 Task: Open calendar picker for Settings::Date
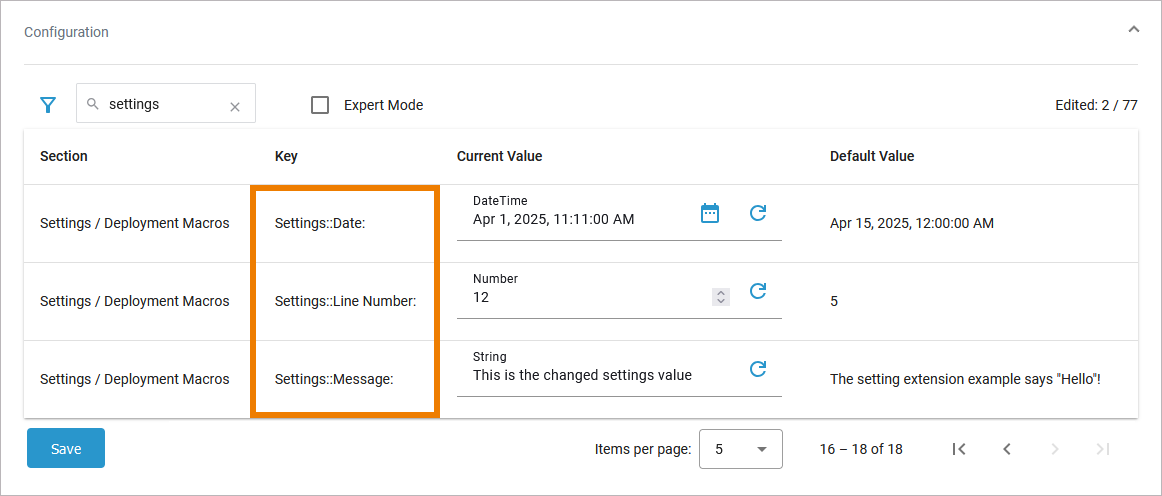(710, 213)
